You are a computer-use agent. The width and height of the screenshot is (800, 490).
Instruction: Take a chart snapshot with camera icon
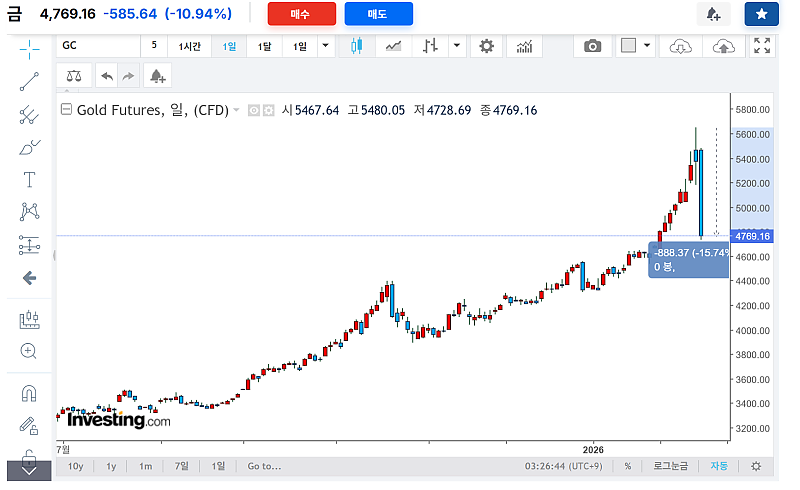tap(593, 46)
